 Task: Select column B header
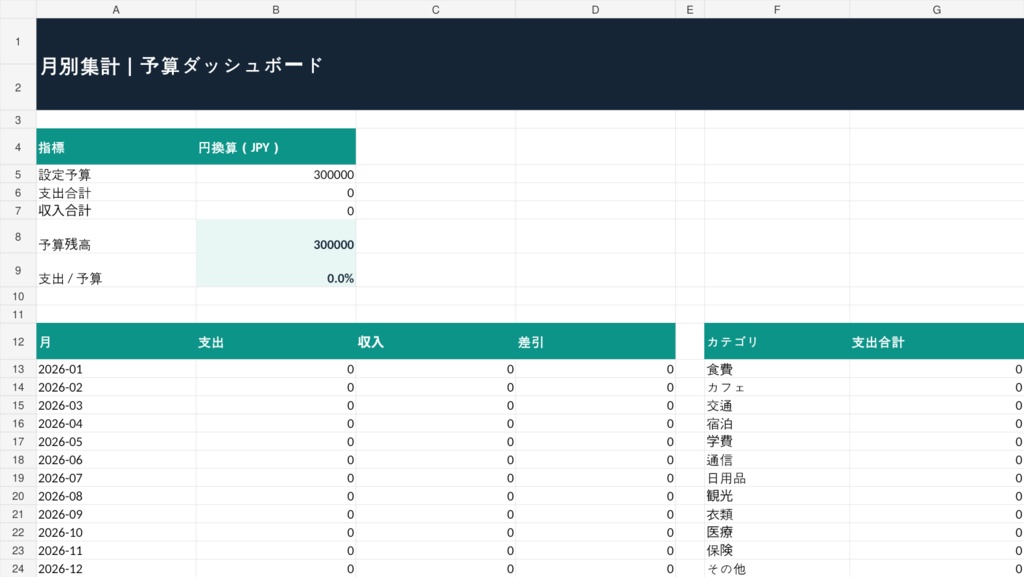(x=276, y=9)
